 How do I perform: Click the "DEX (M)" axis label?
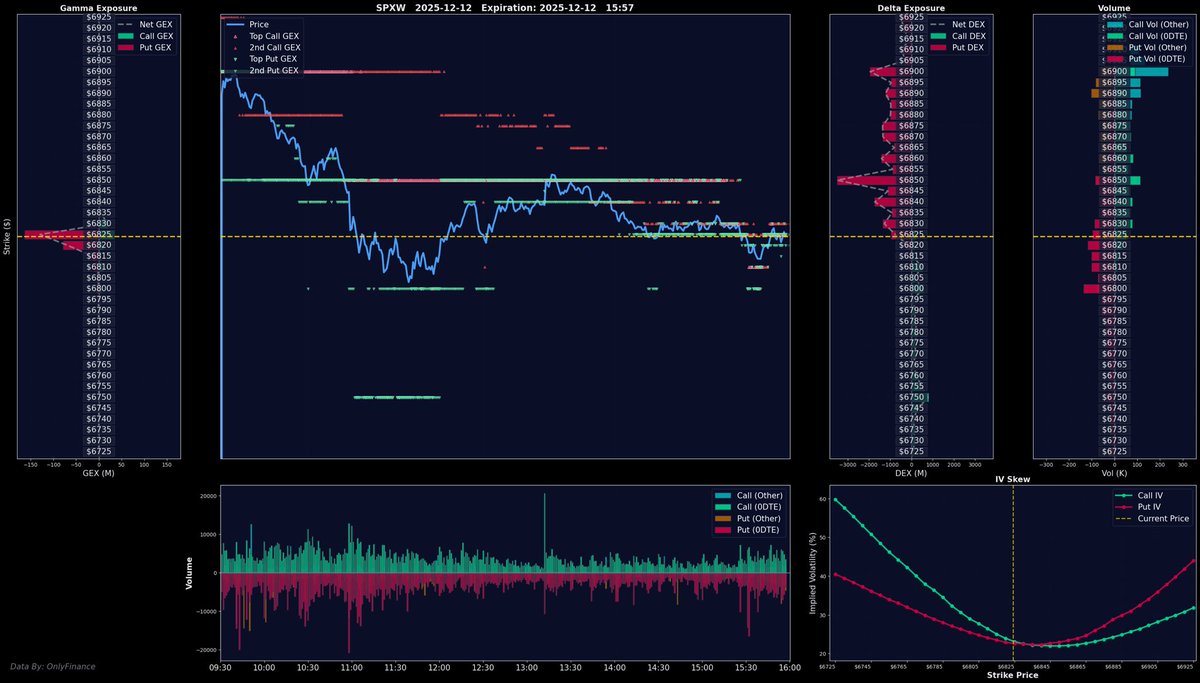point(911,473)
